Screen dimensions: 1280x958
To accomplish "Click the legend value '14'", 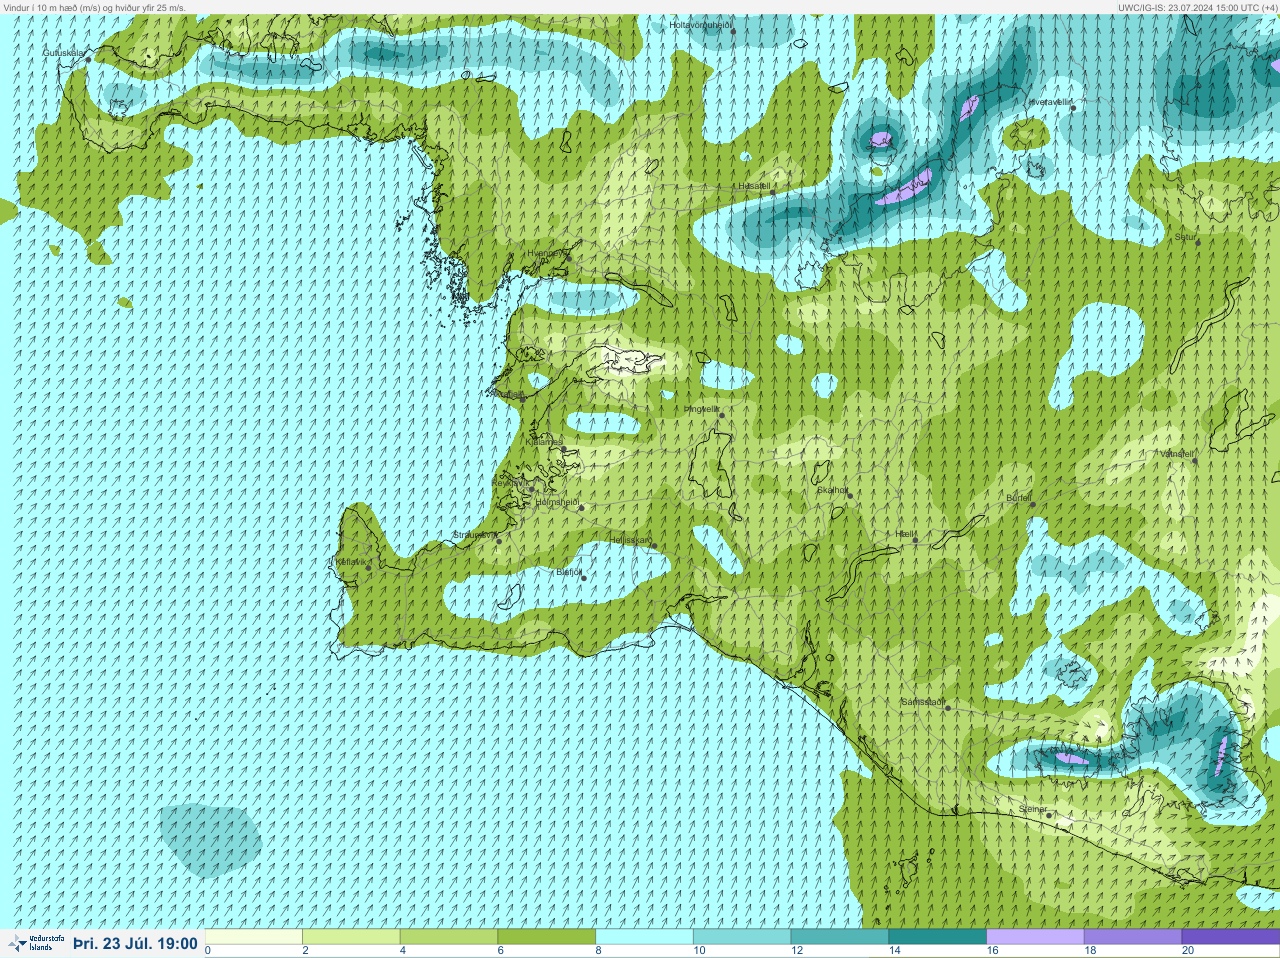I will point(894,951).
